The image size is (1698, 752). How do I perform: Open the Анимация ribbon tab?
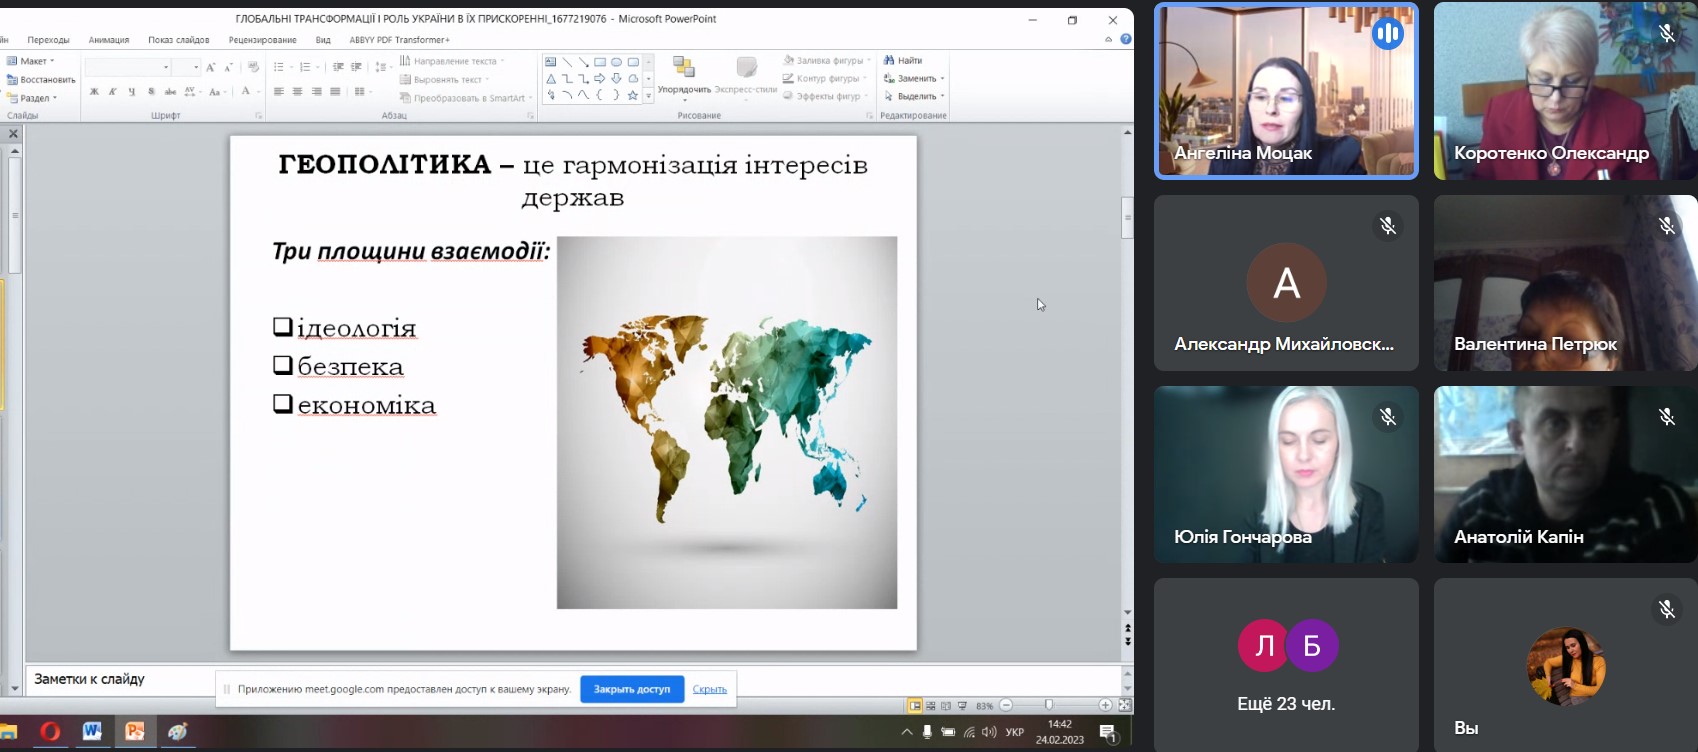click(x=109, y=40)
